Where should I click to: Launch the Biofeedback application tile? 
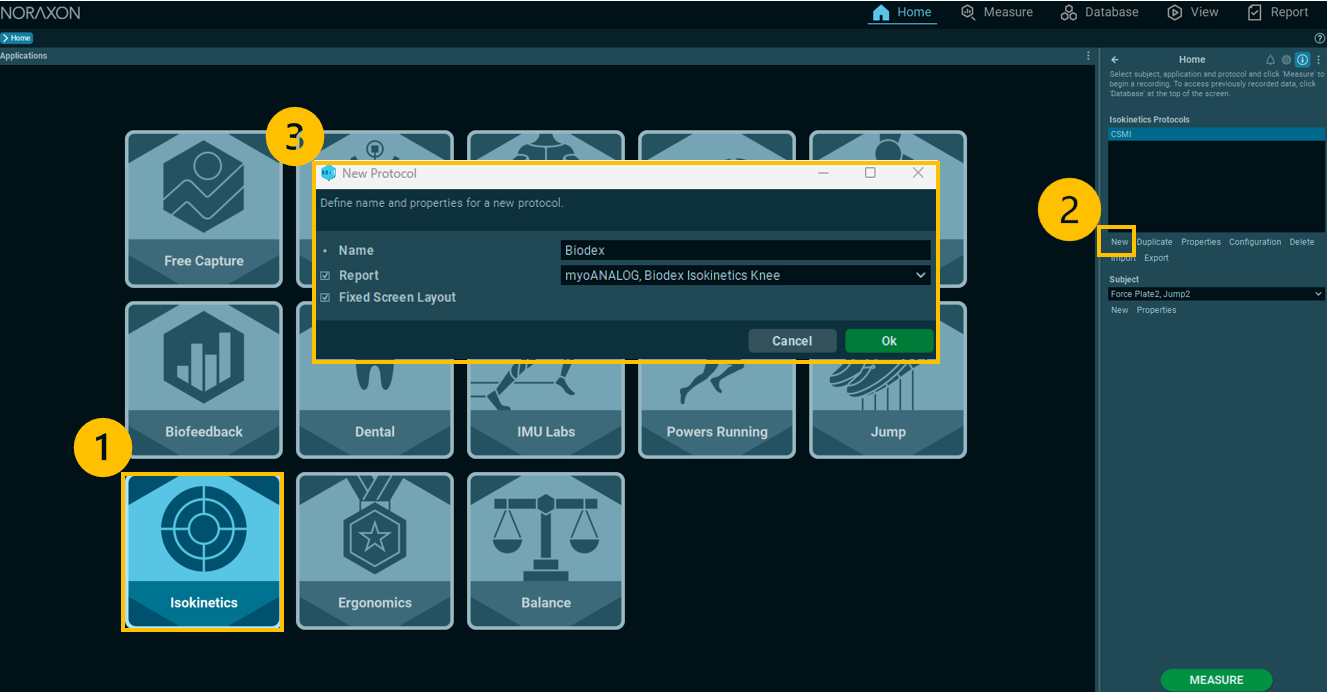pos(204,379)
